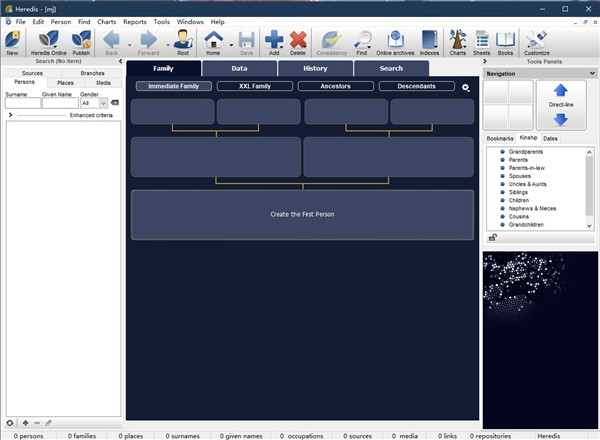Select the Media tab
Image resolution: width=600 pixels, height=440 pixels.
coord(103,83)
